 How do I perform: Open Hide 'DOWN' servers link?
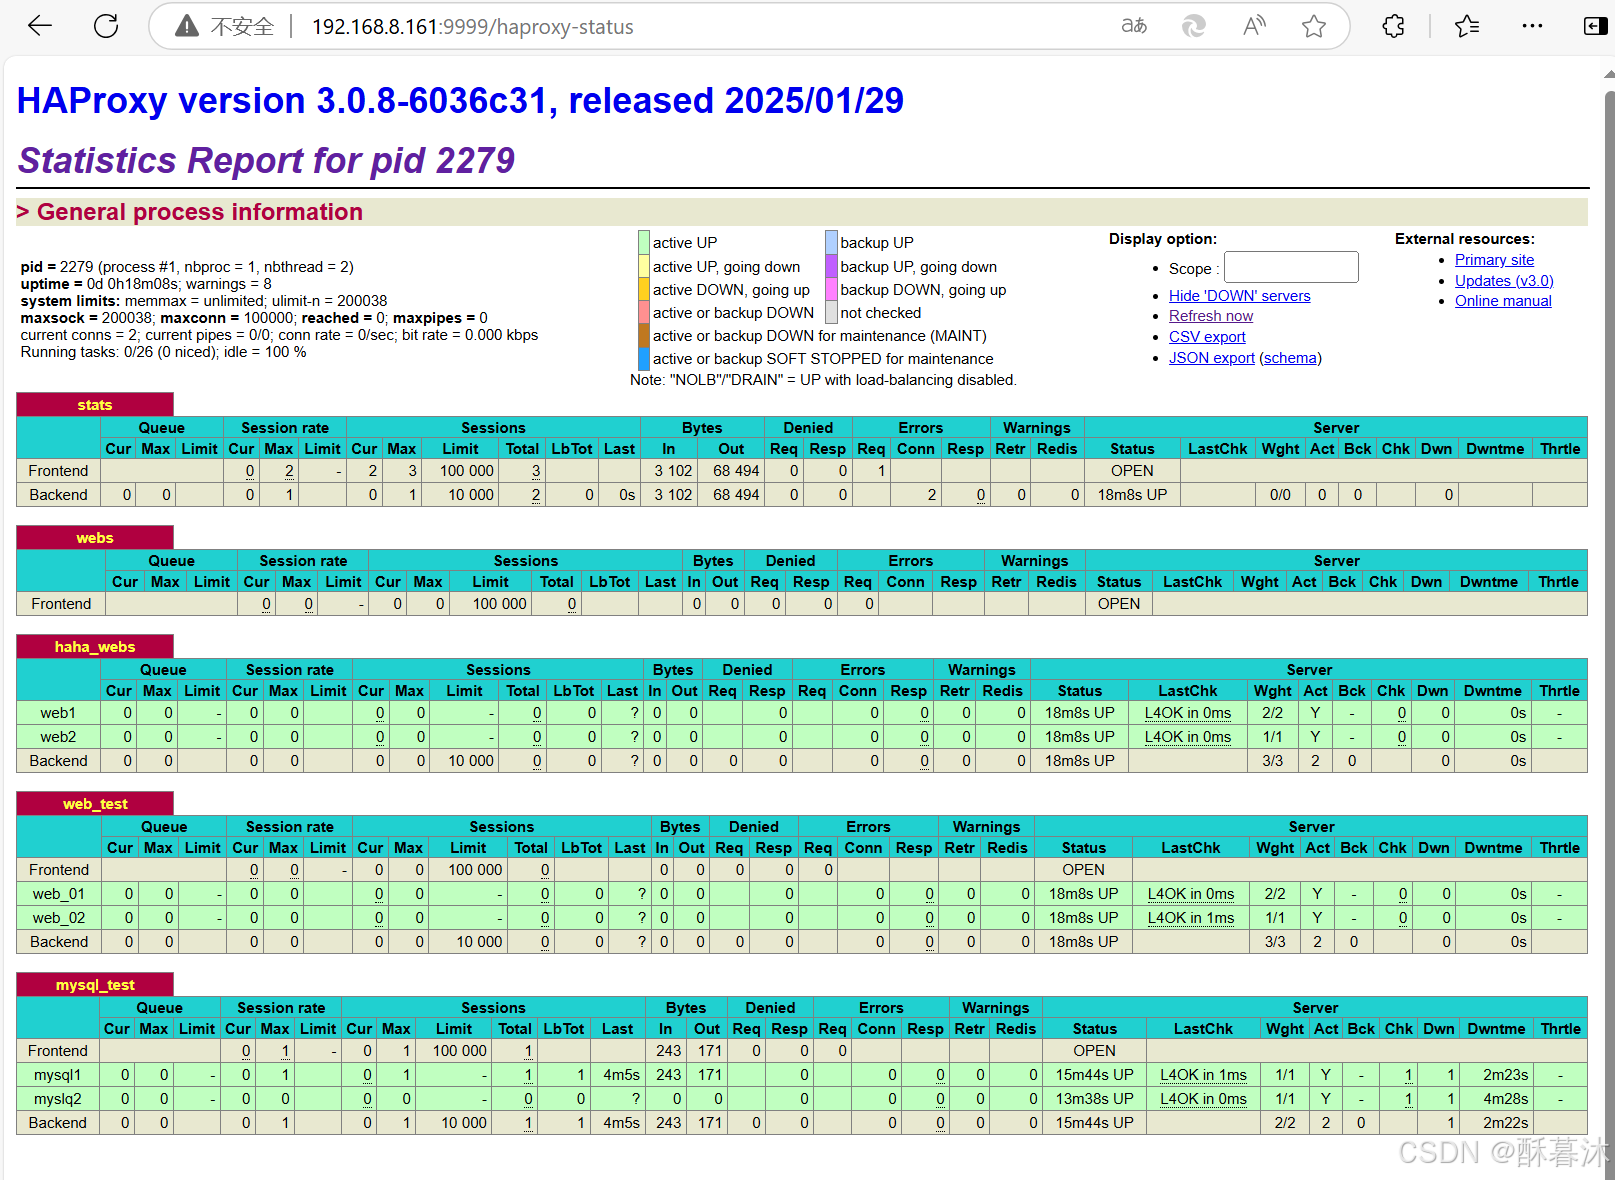[x=1239, y=296]
